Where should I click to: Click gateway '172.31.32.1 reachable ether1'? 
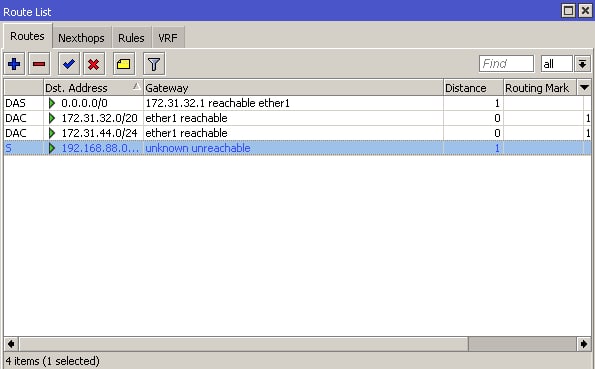point(217,103)
